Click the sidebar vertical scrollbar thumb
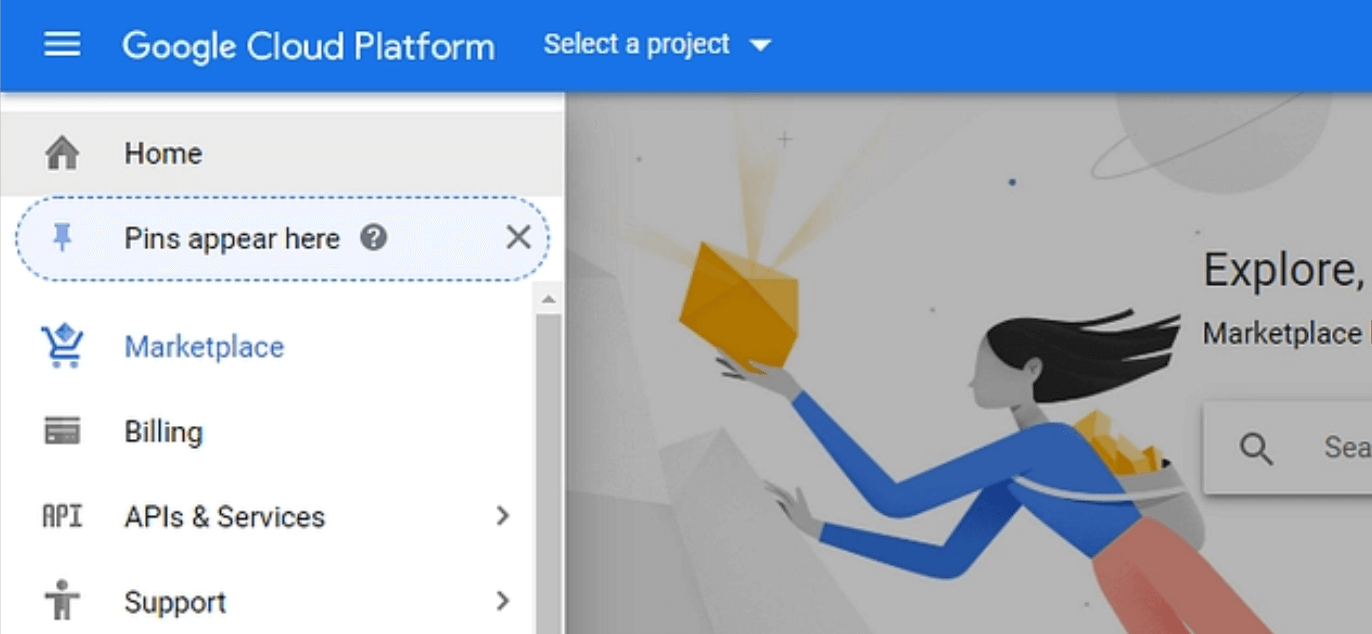The height and width of the screenshot is (634, 1372). [x=548, y=473]
